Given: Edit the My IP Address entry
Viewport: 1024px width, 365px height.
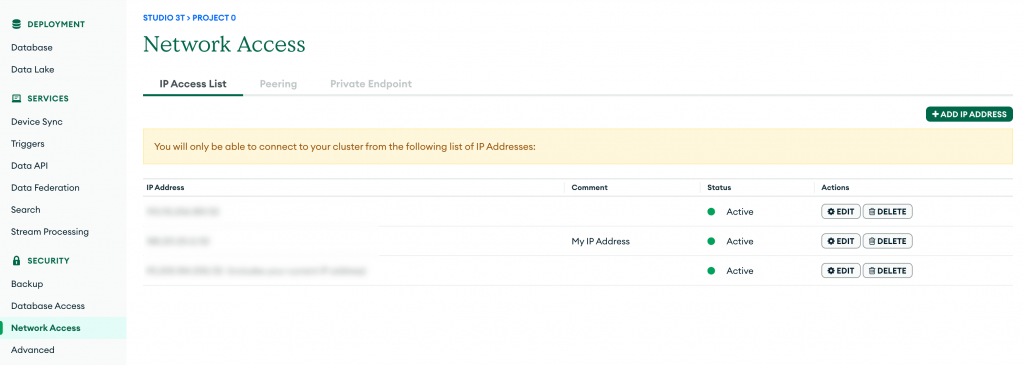Looking at the screenshot, I should click(840, 241).
